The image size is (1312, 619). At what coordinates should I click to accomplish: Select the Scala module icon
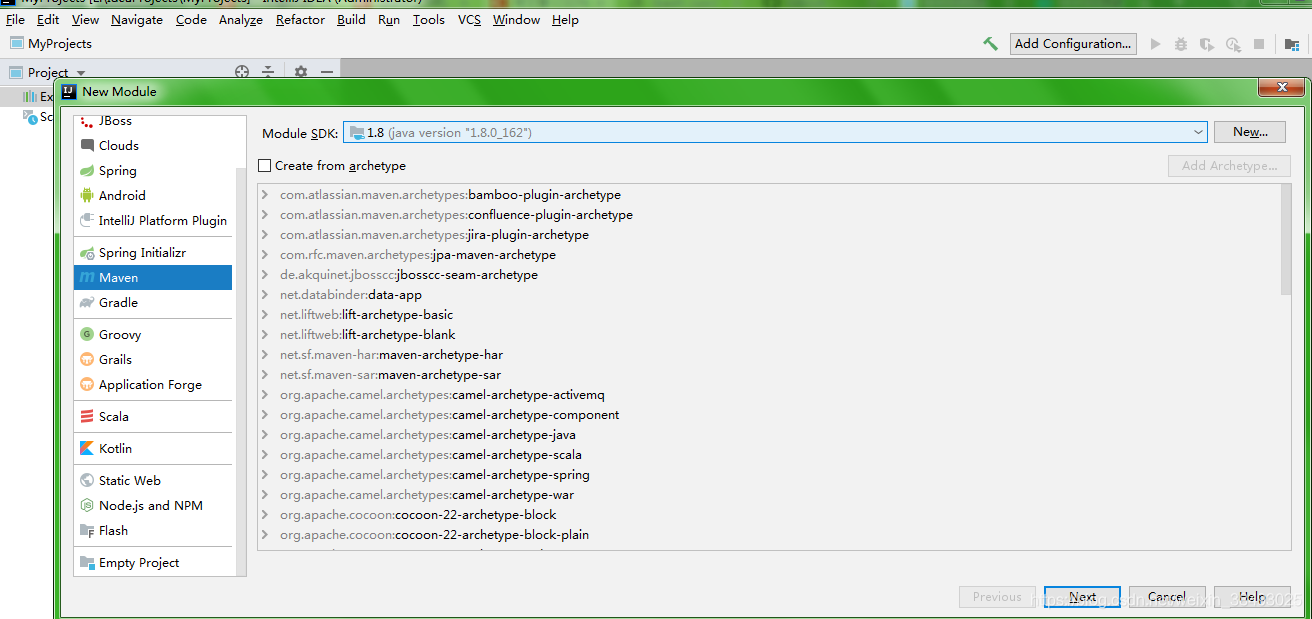[x=87, y=417]
